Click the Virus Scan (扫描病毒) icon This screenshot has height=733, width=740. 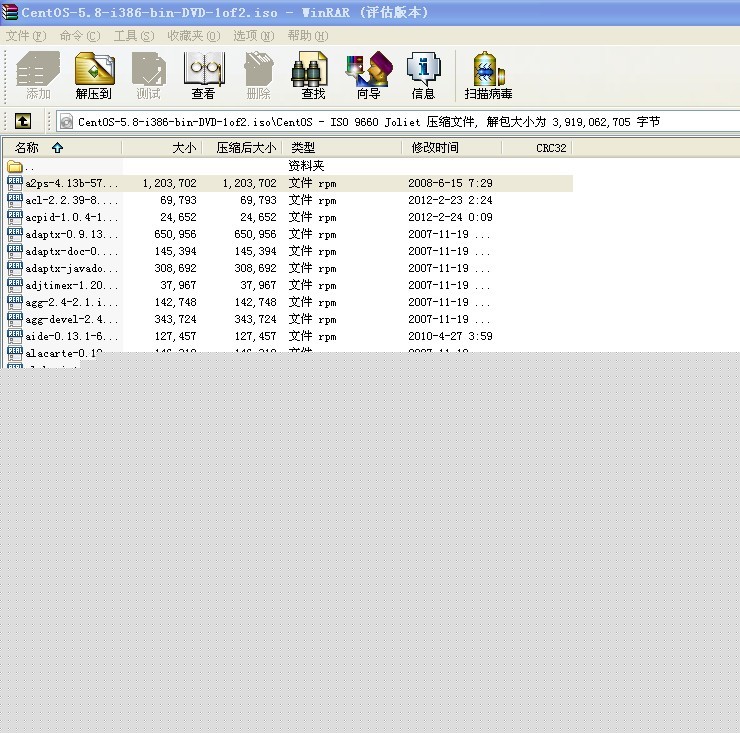(488, 76)
